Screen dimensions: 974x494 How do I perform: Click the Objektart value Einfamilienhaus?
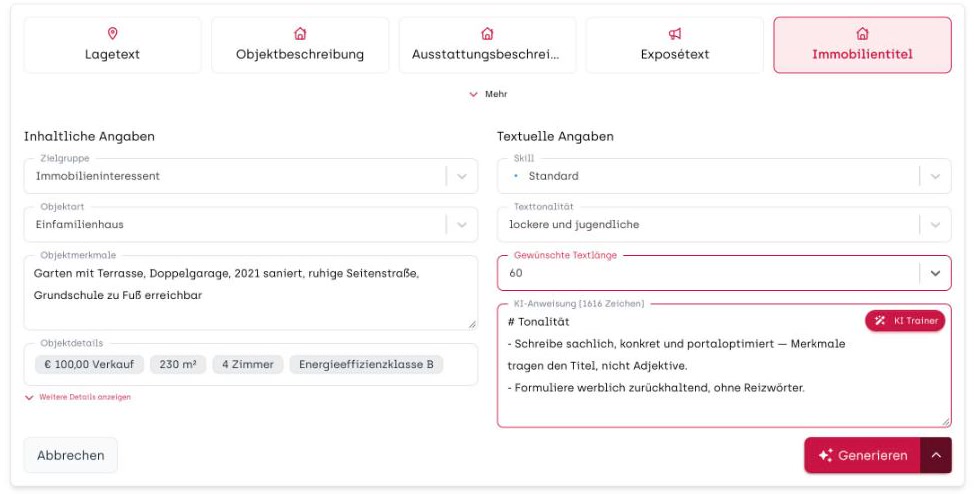tap(80, 224)
